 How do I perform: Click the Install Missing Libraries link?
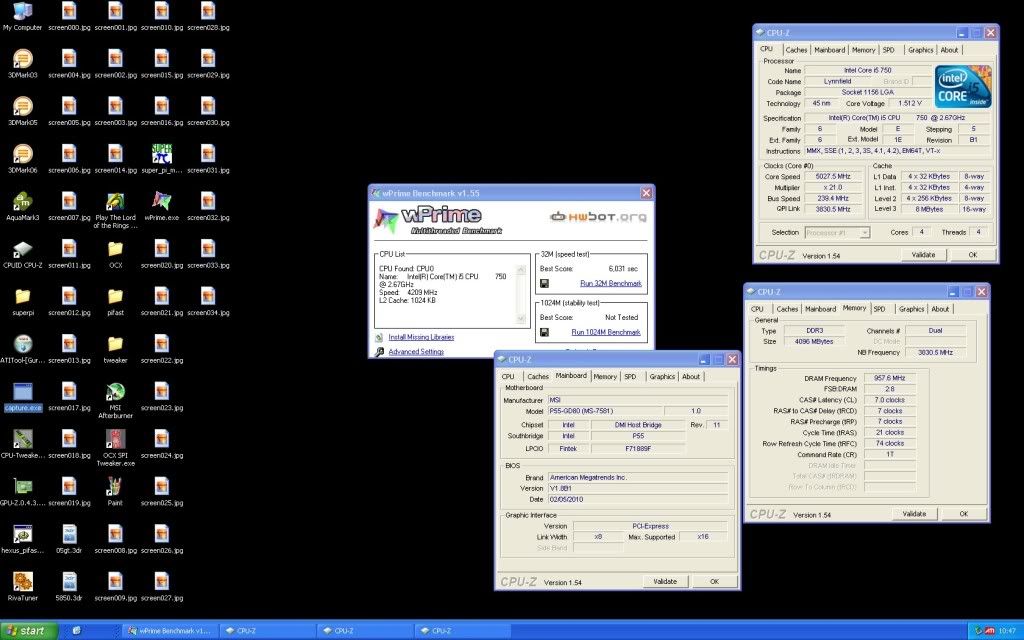421,337
